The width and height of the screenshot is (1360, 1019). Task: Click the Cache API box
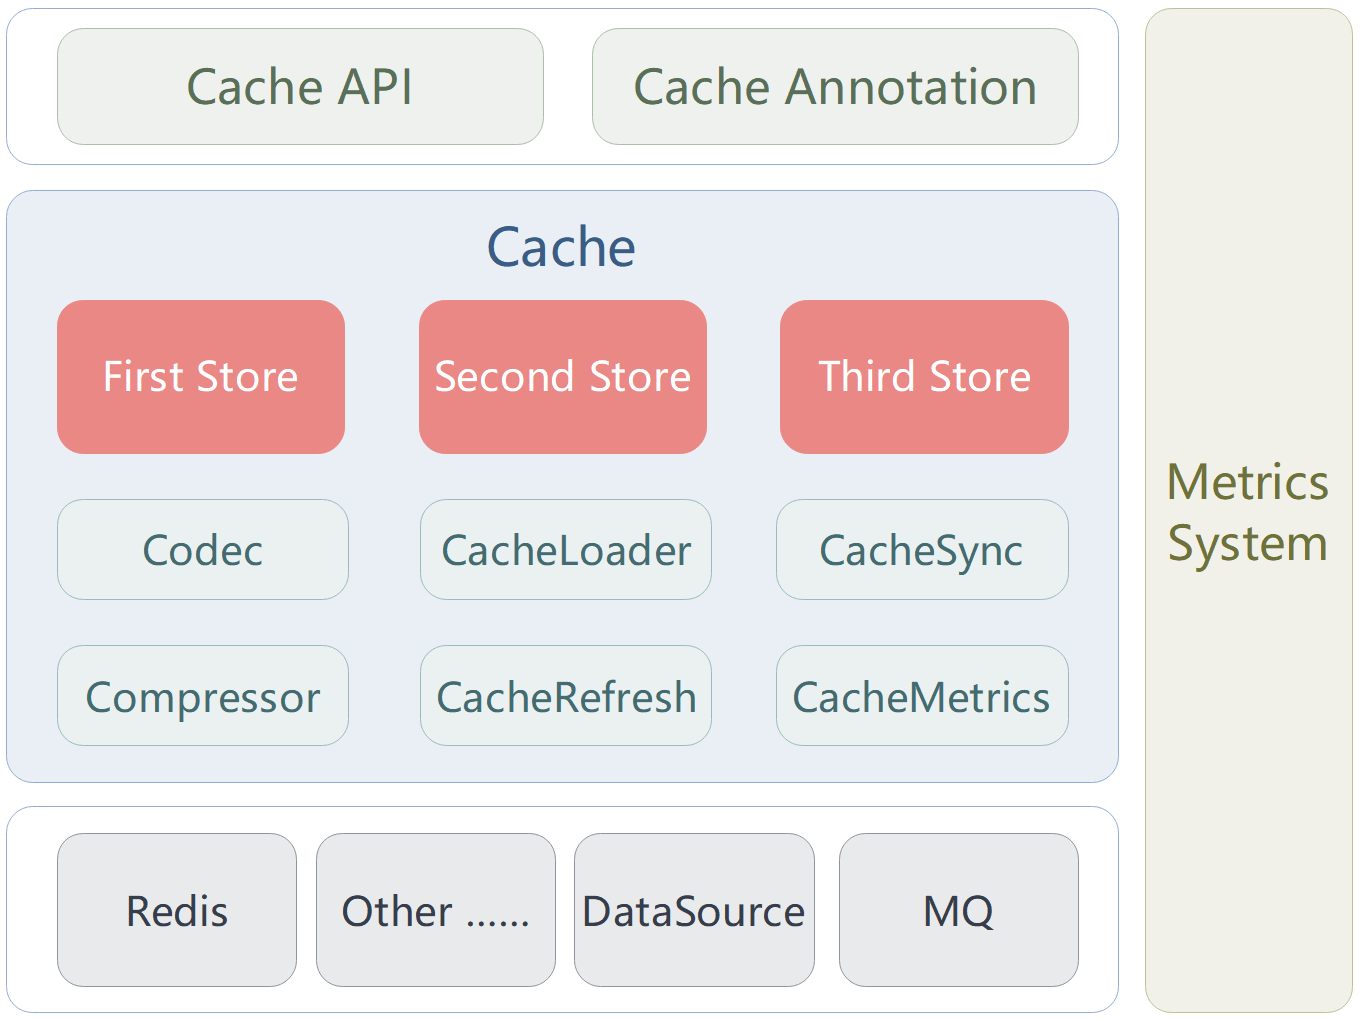[x=300, y=87]
